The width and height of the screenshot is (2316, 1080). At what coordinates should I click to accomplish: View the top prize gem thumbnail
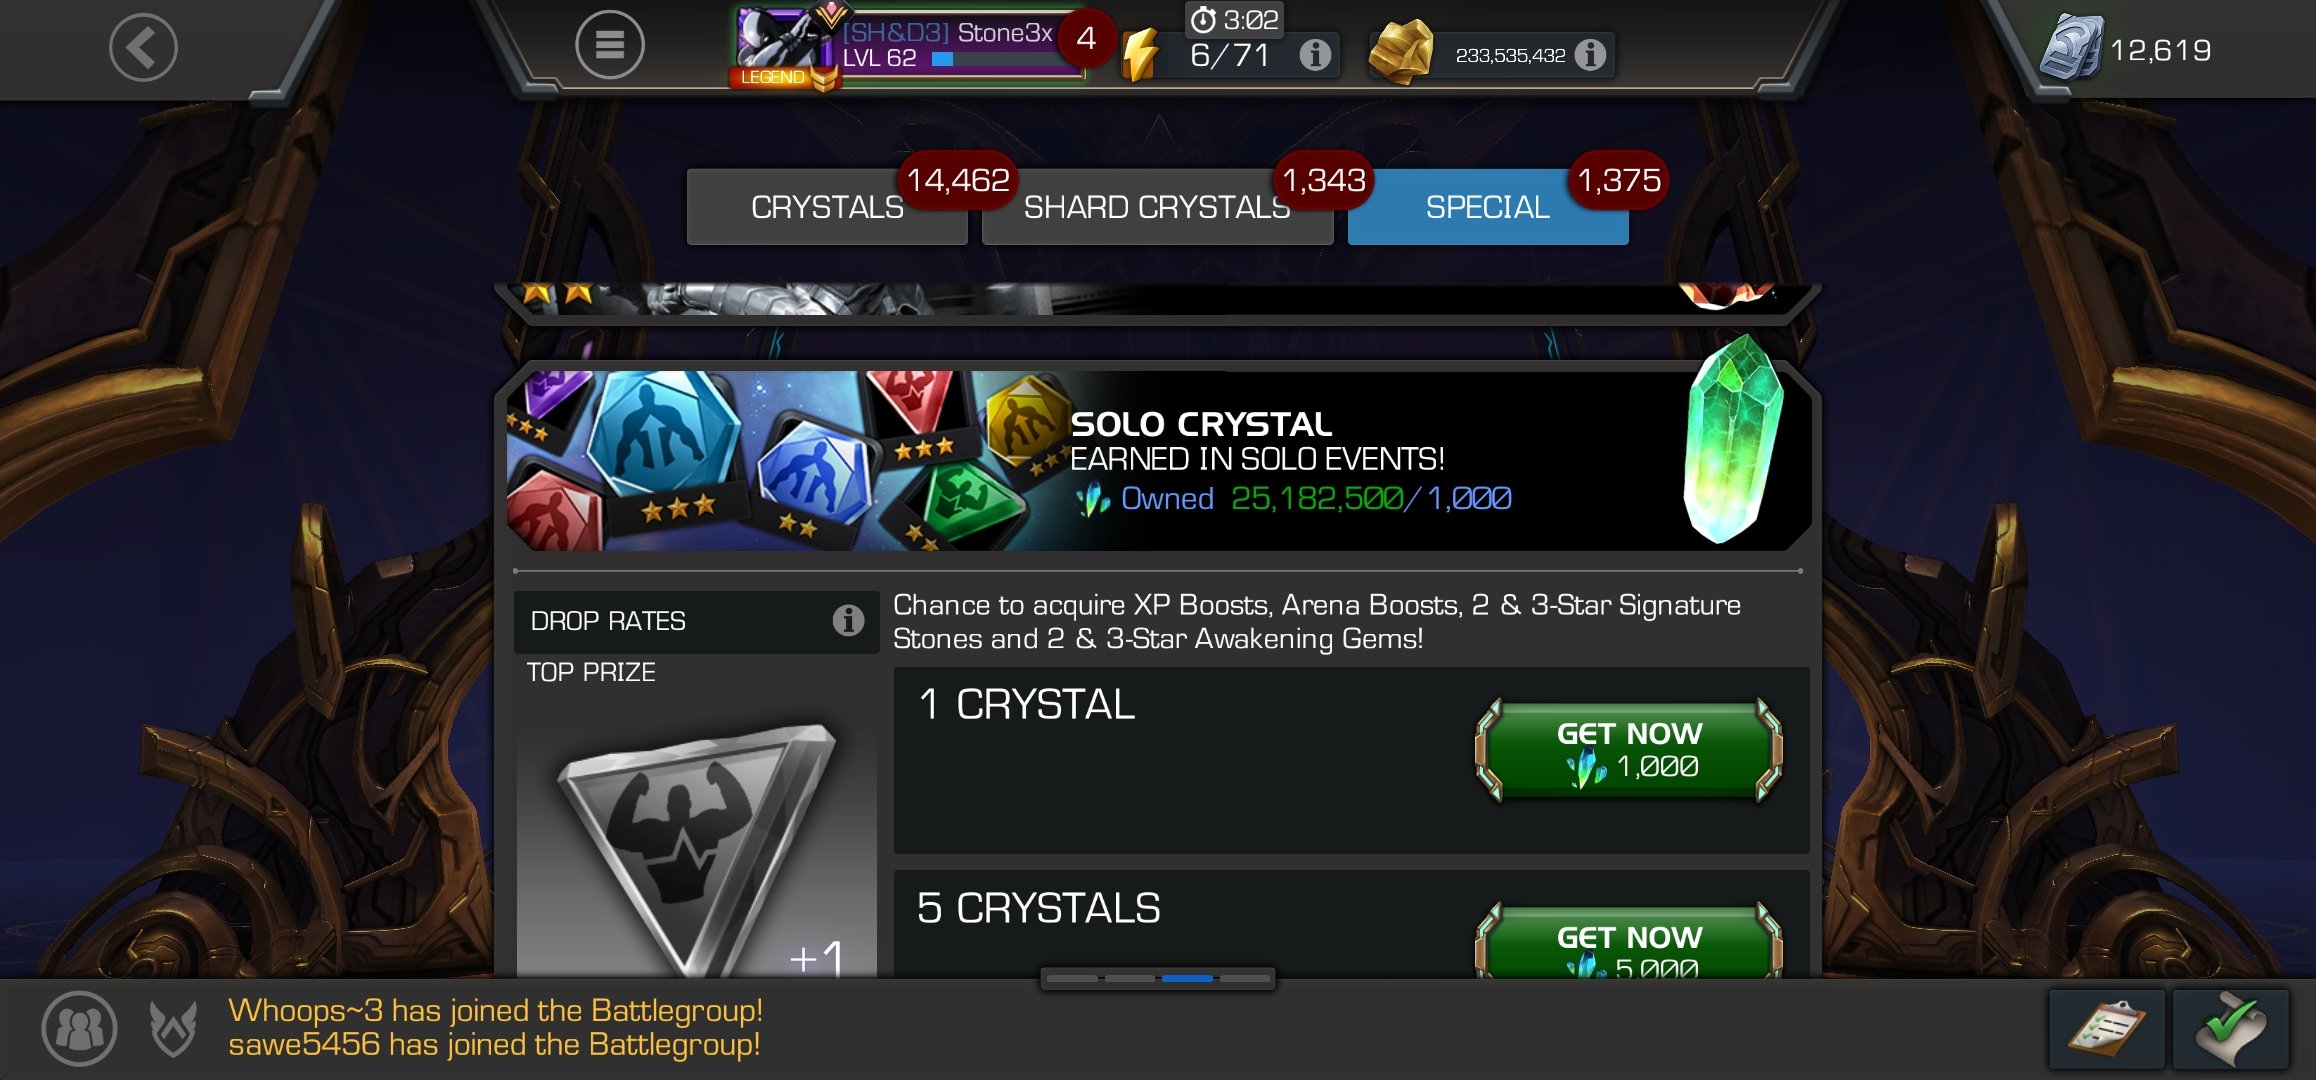(697, 850)
